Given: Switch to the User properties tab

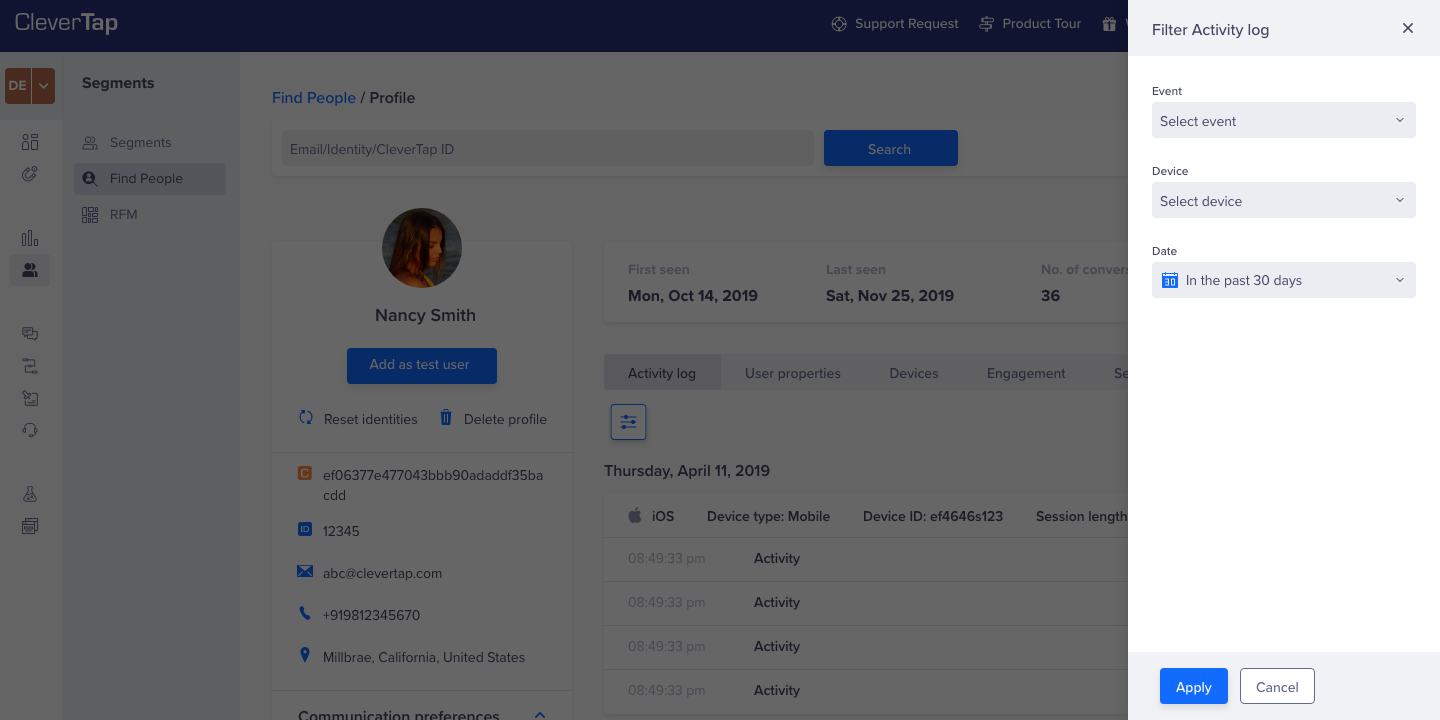Looking at the screenshot, I should coord(792,373).
